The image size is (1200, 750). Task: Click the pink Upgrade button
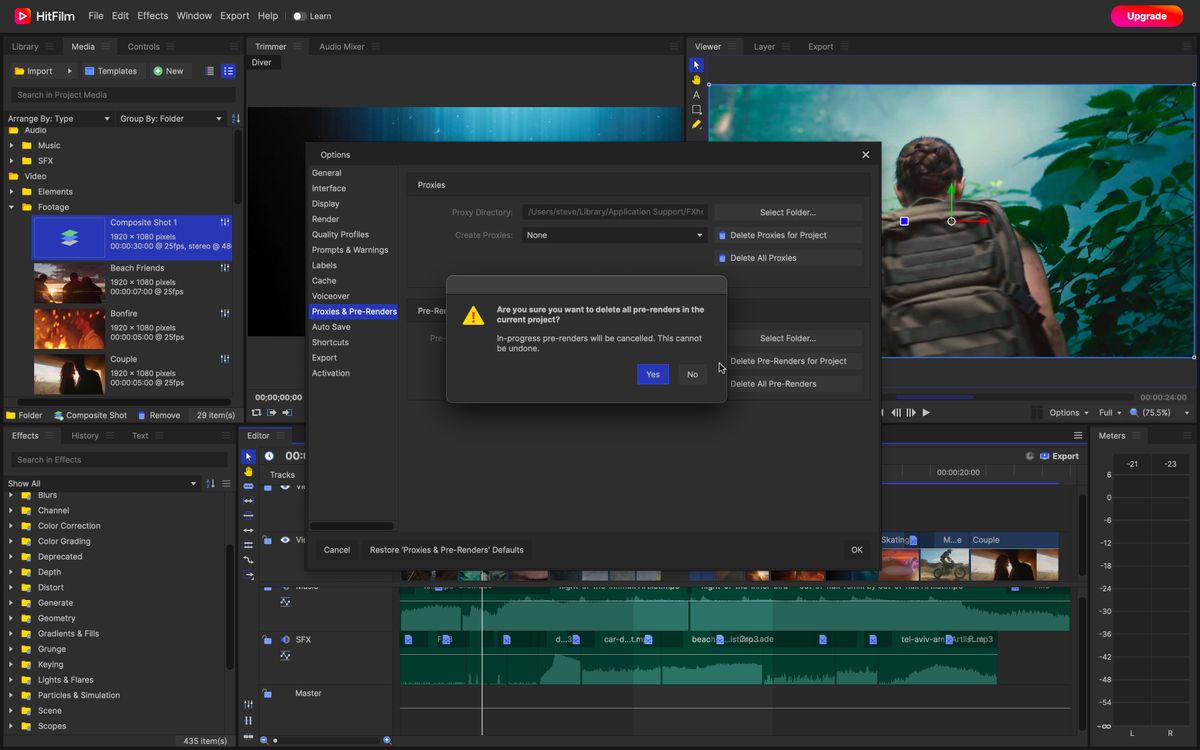pyautogui.click(x=1146, y=16)
